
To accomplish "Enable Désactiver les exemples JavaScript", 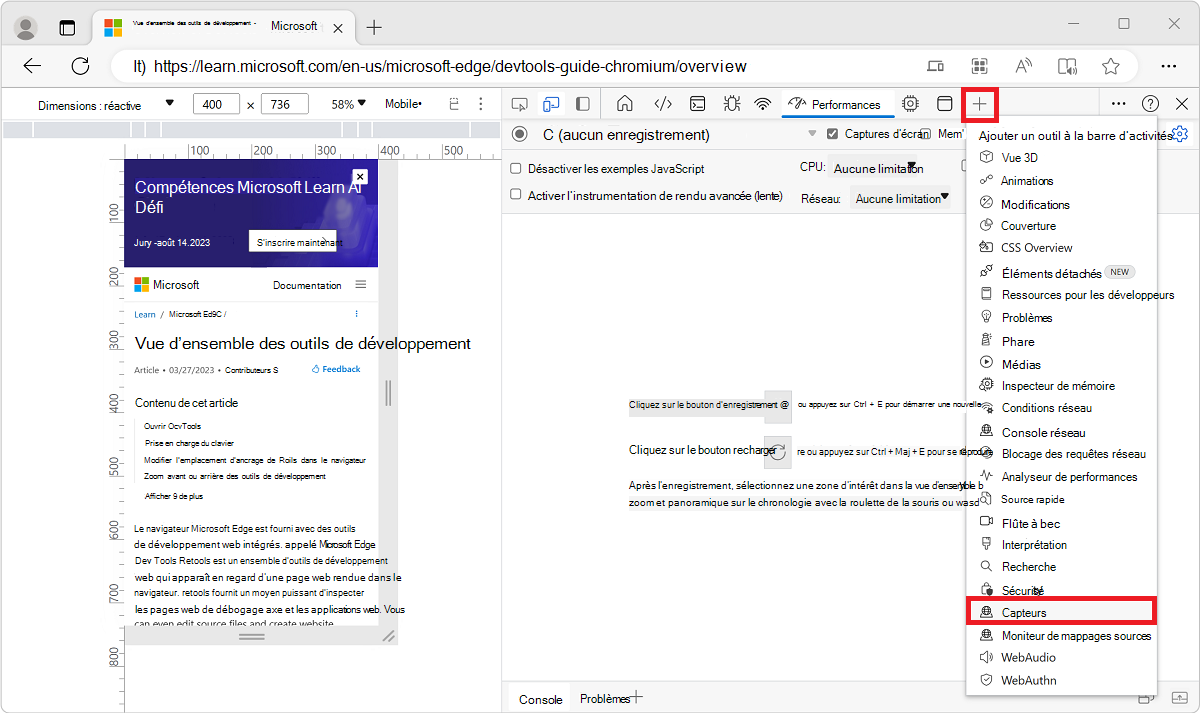I will click(x=516, y=168).
